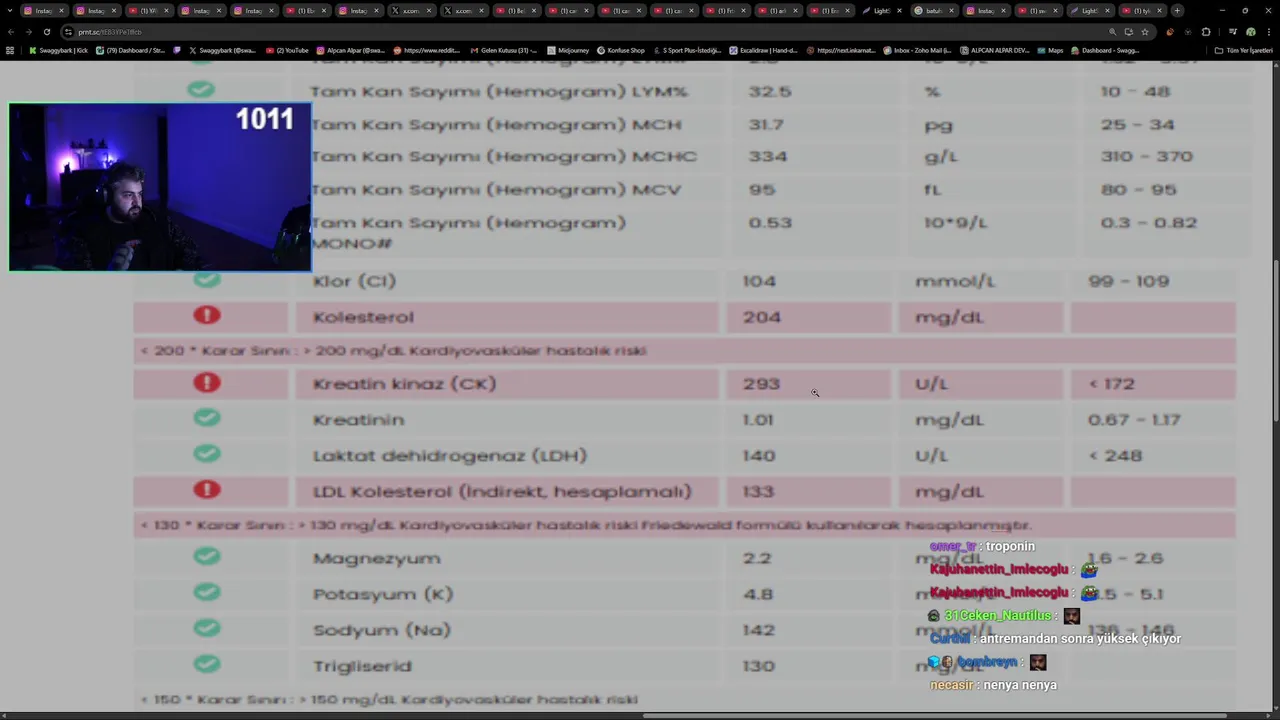The width and height of the screenshot is (1280, 720).
Task: Click the red alert icon beside LDL Kolesterol
Action: [207, 489]
